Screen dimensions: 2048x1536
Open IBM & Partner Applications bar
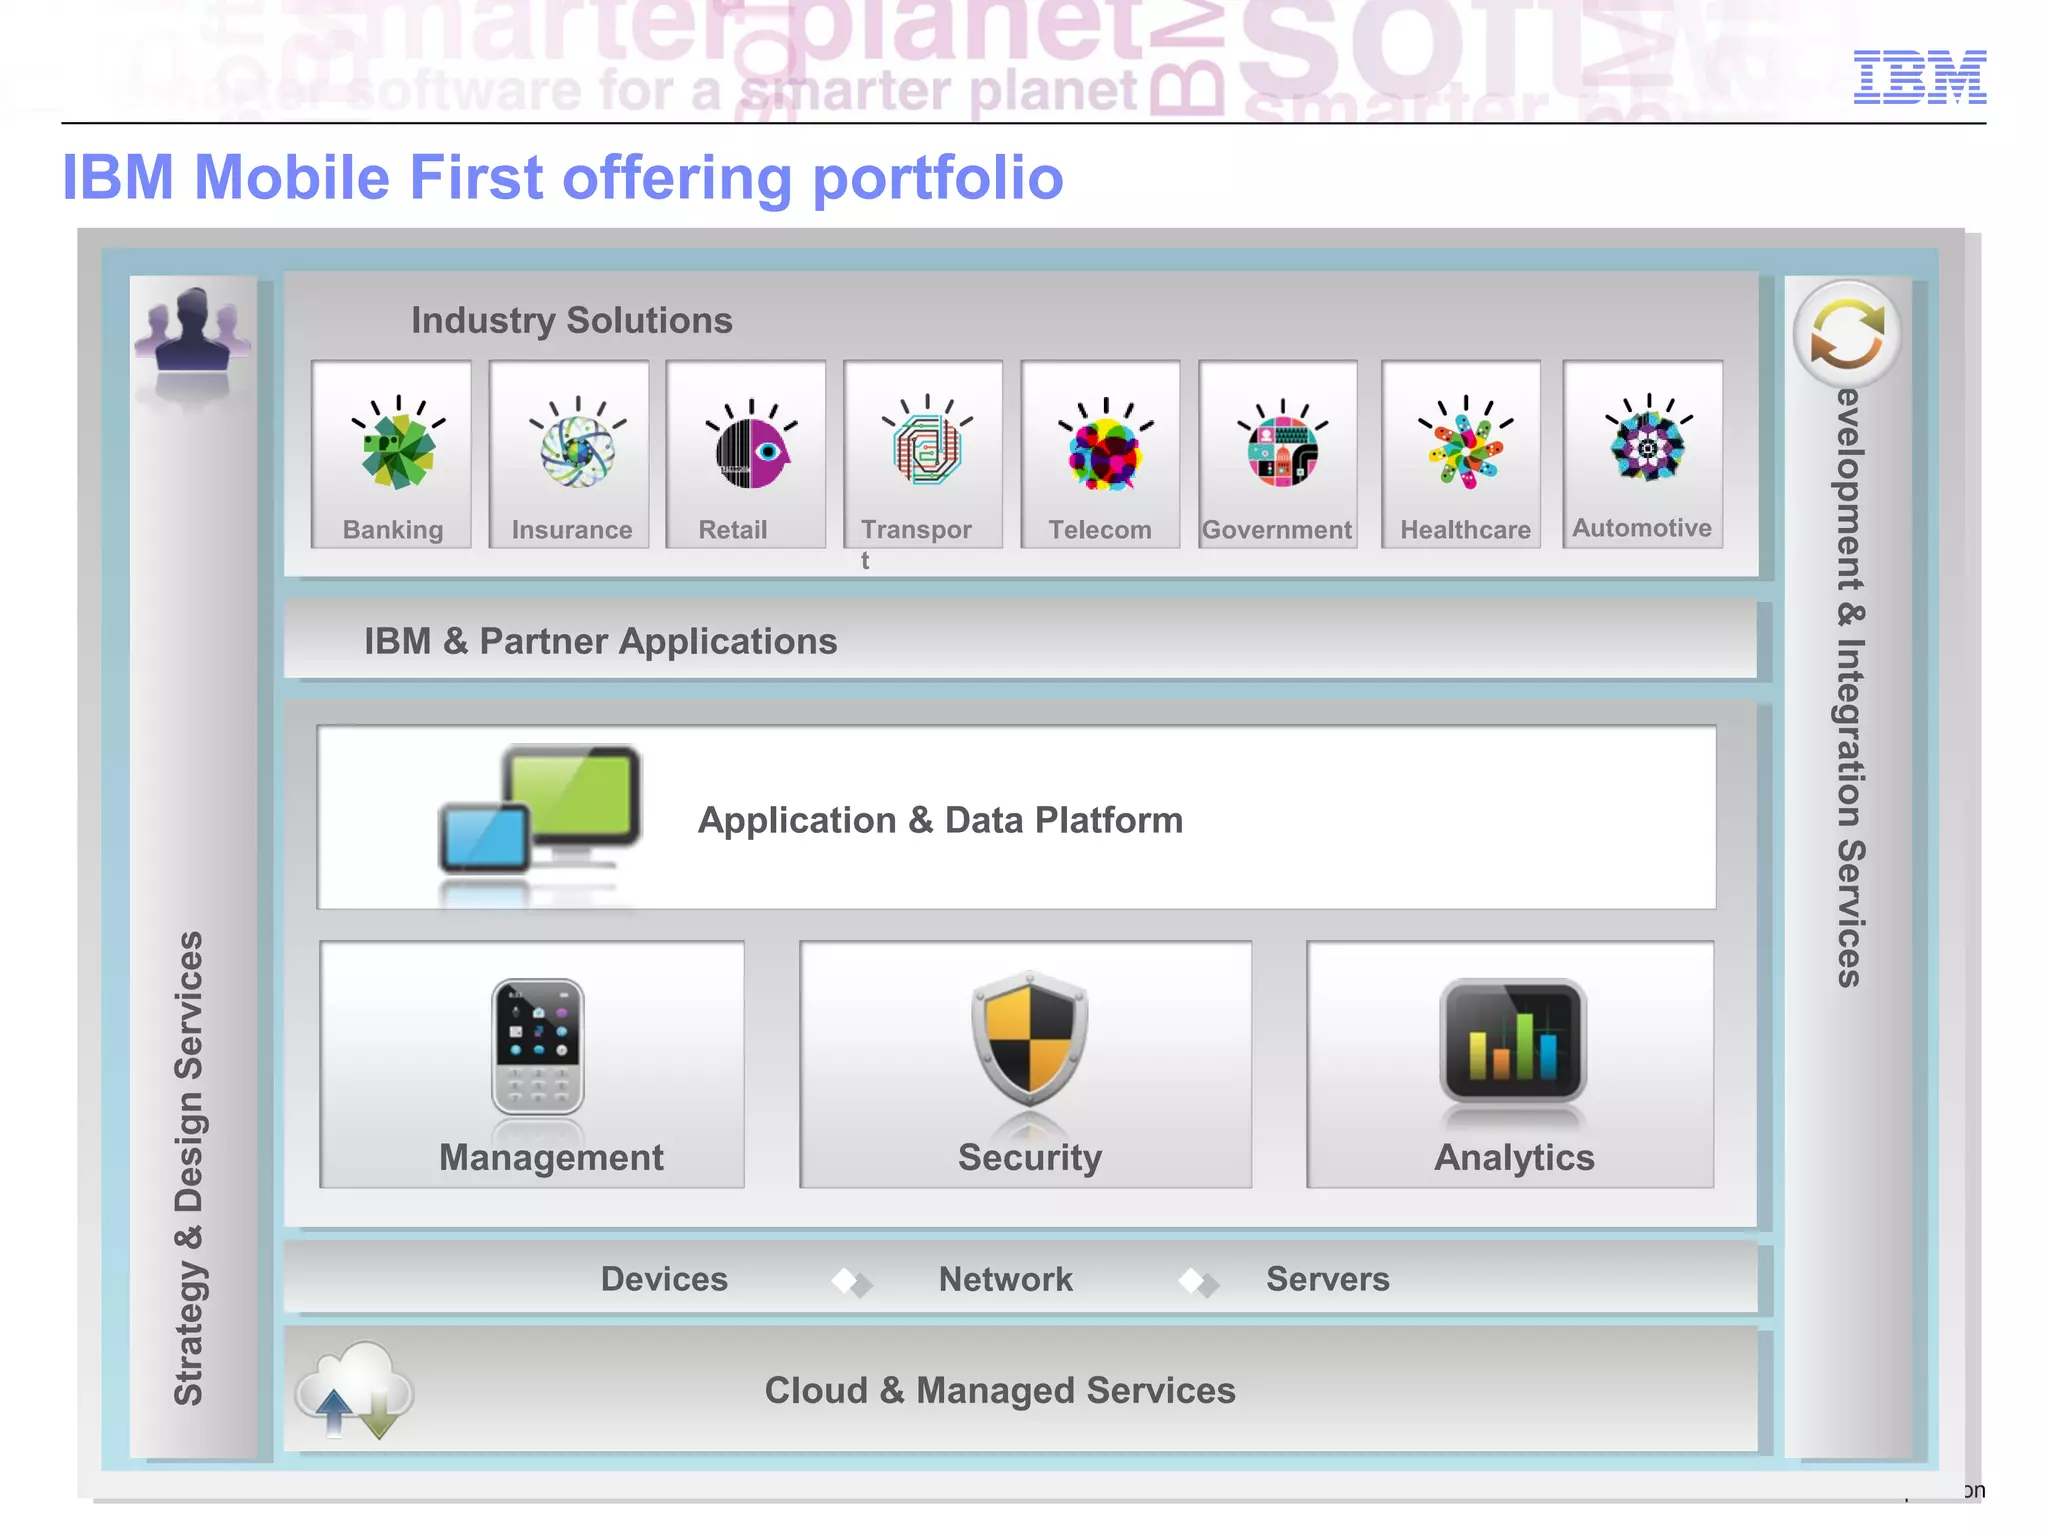(x=1020, y=640)
